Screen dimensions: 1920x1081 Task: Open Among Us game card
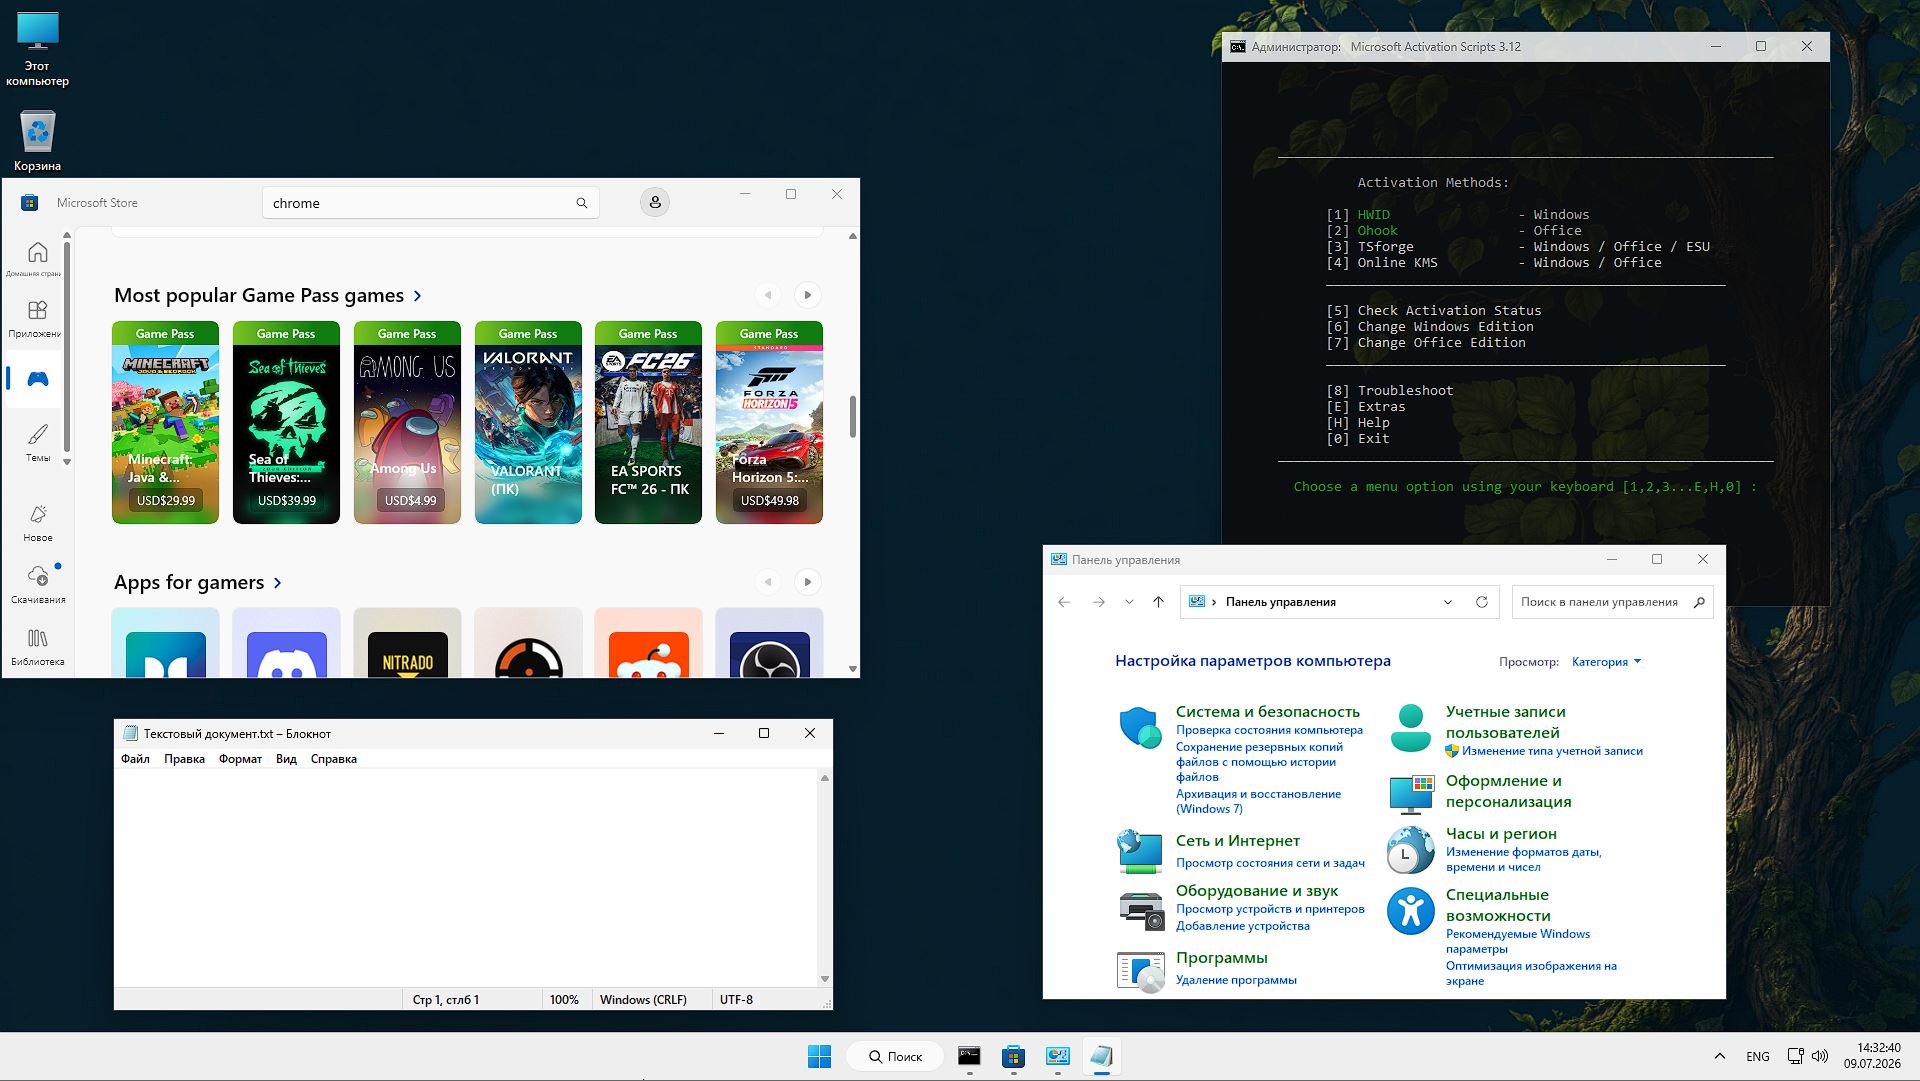click(407, 422)
